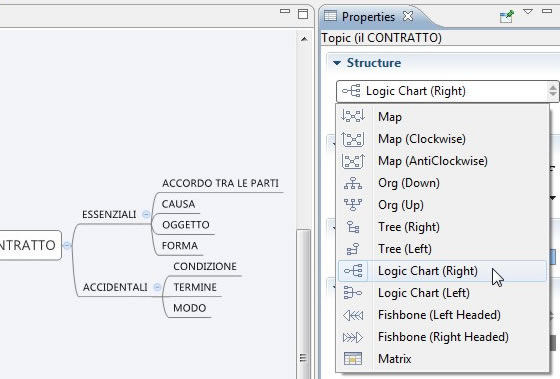Click the editor vertical scrollbar thumb
Screen dimensions: 560x379
(304, 304)
